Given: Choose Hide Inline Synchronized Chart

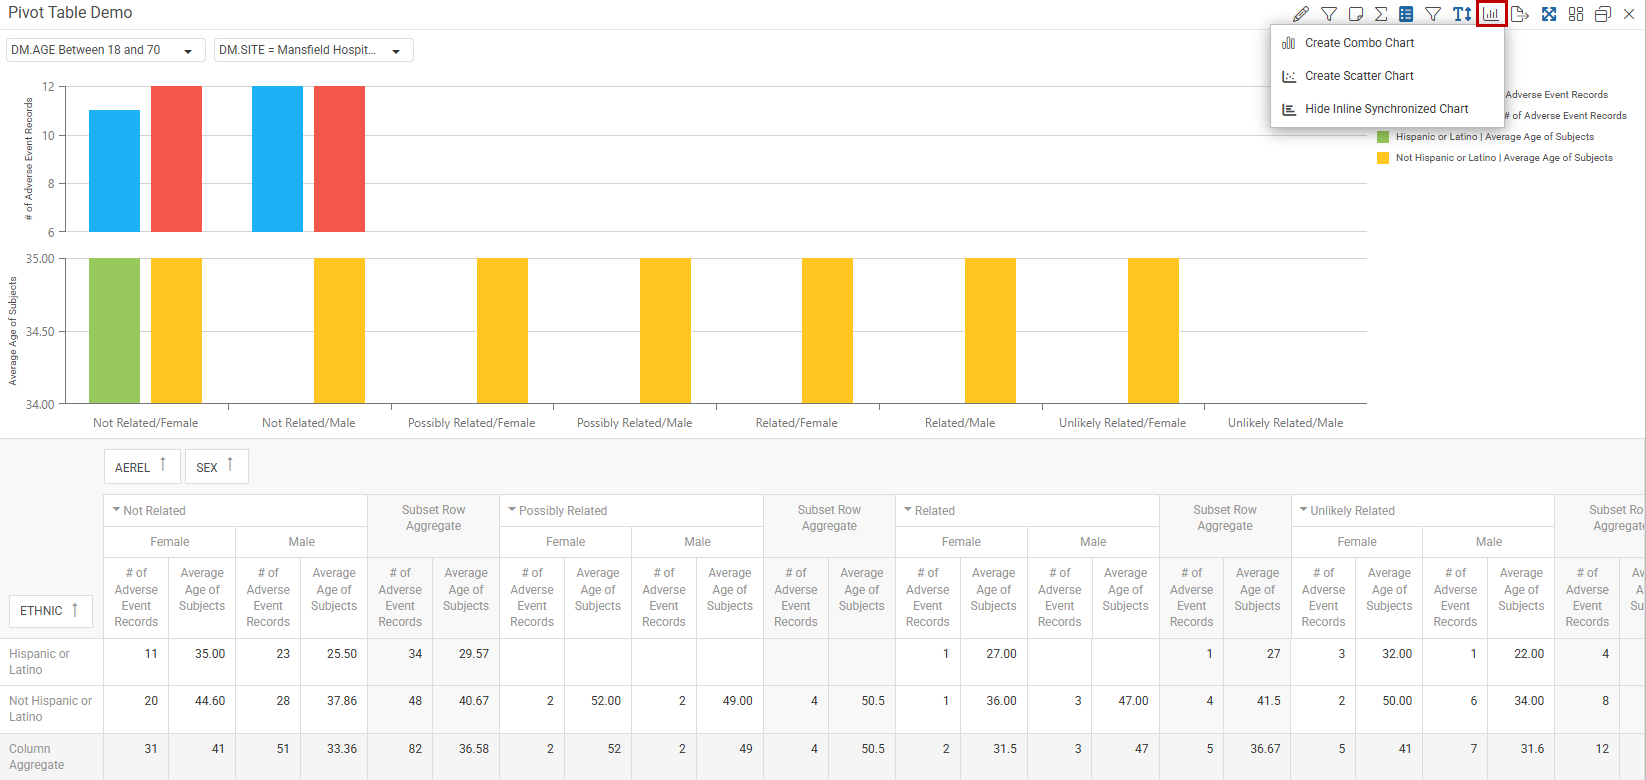Looking at the screenshot, I should pyautogui.click(x=1387, y=109).
